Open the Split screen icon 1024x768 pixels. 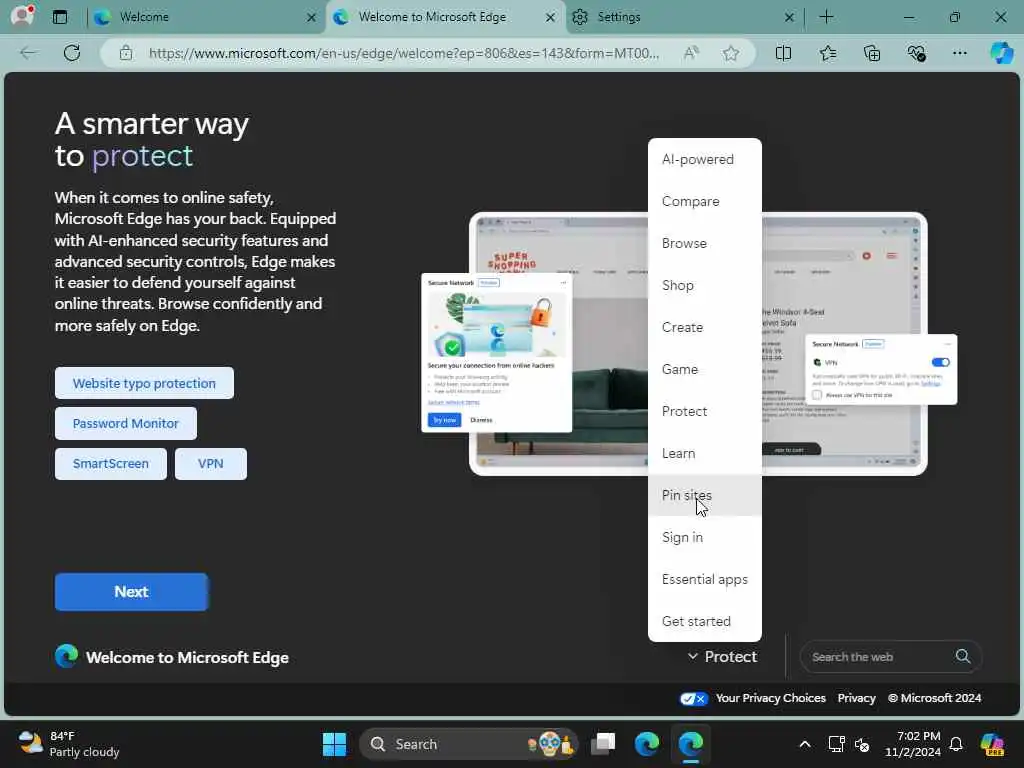(x=783, y=53)
